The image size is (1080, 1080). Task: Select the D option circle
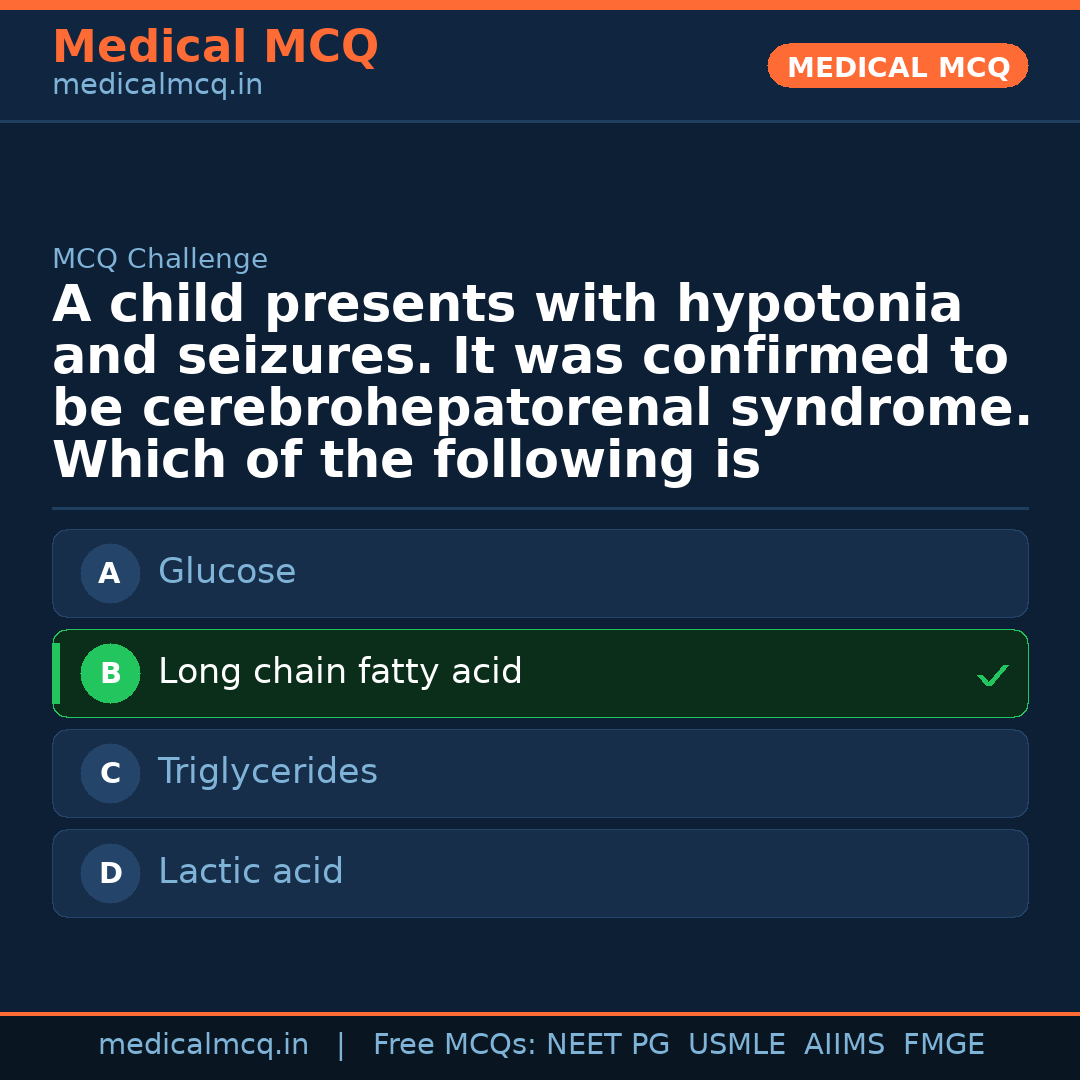pyautogui.click(x=110, y=874)
